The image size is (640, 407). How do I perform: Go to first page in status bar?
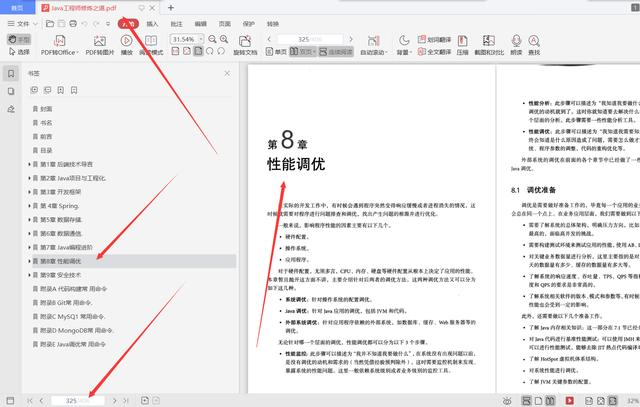(x=29, y=401)
